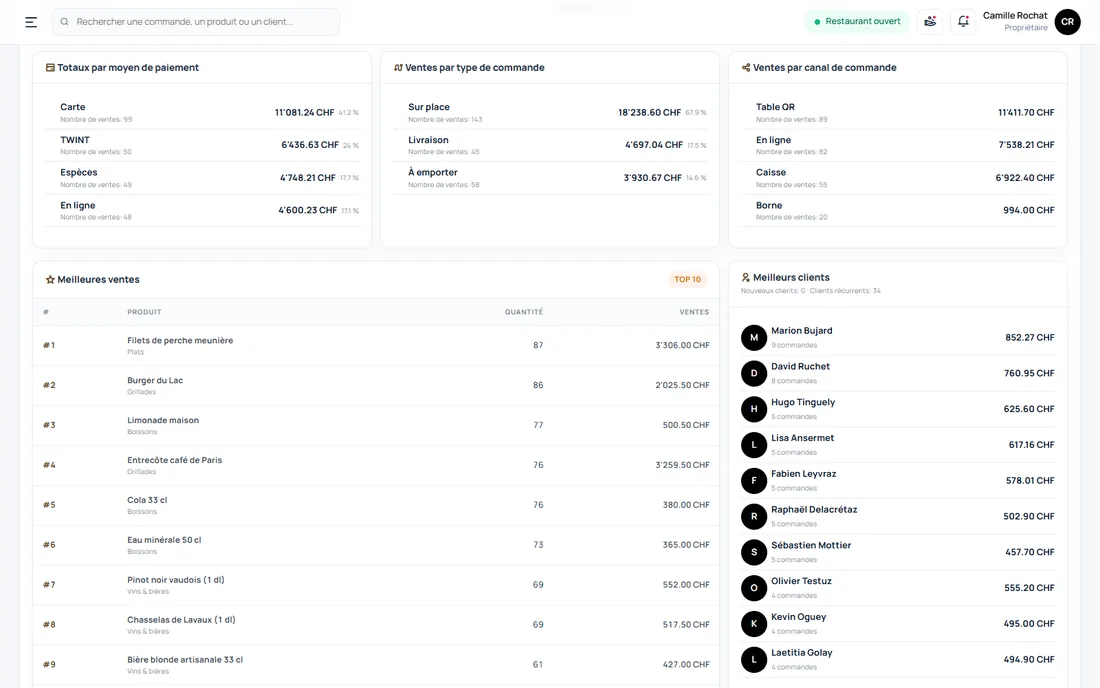Click the TWINT payment row label
The width and height of the screenshot is (1100, 688).
pyautogui.click(x=75, y=140)
